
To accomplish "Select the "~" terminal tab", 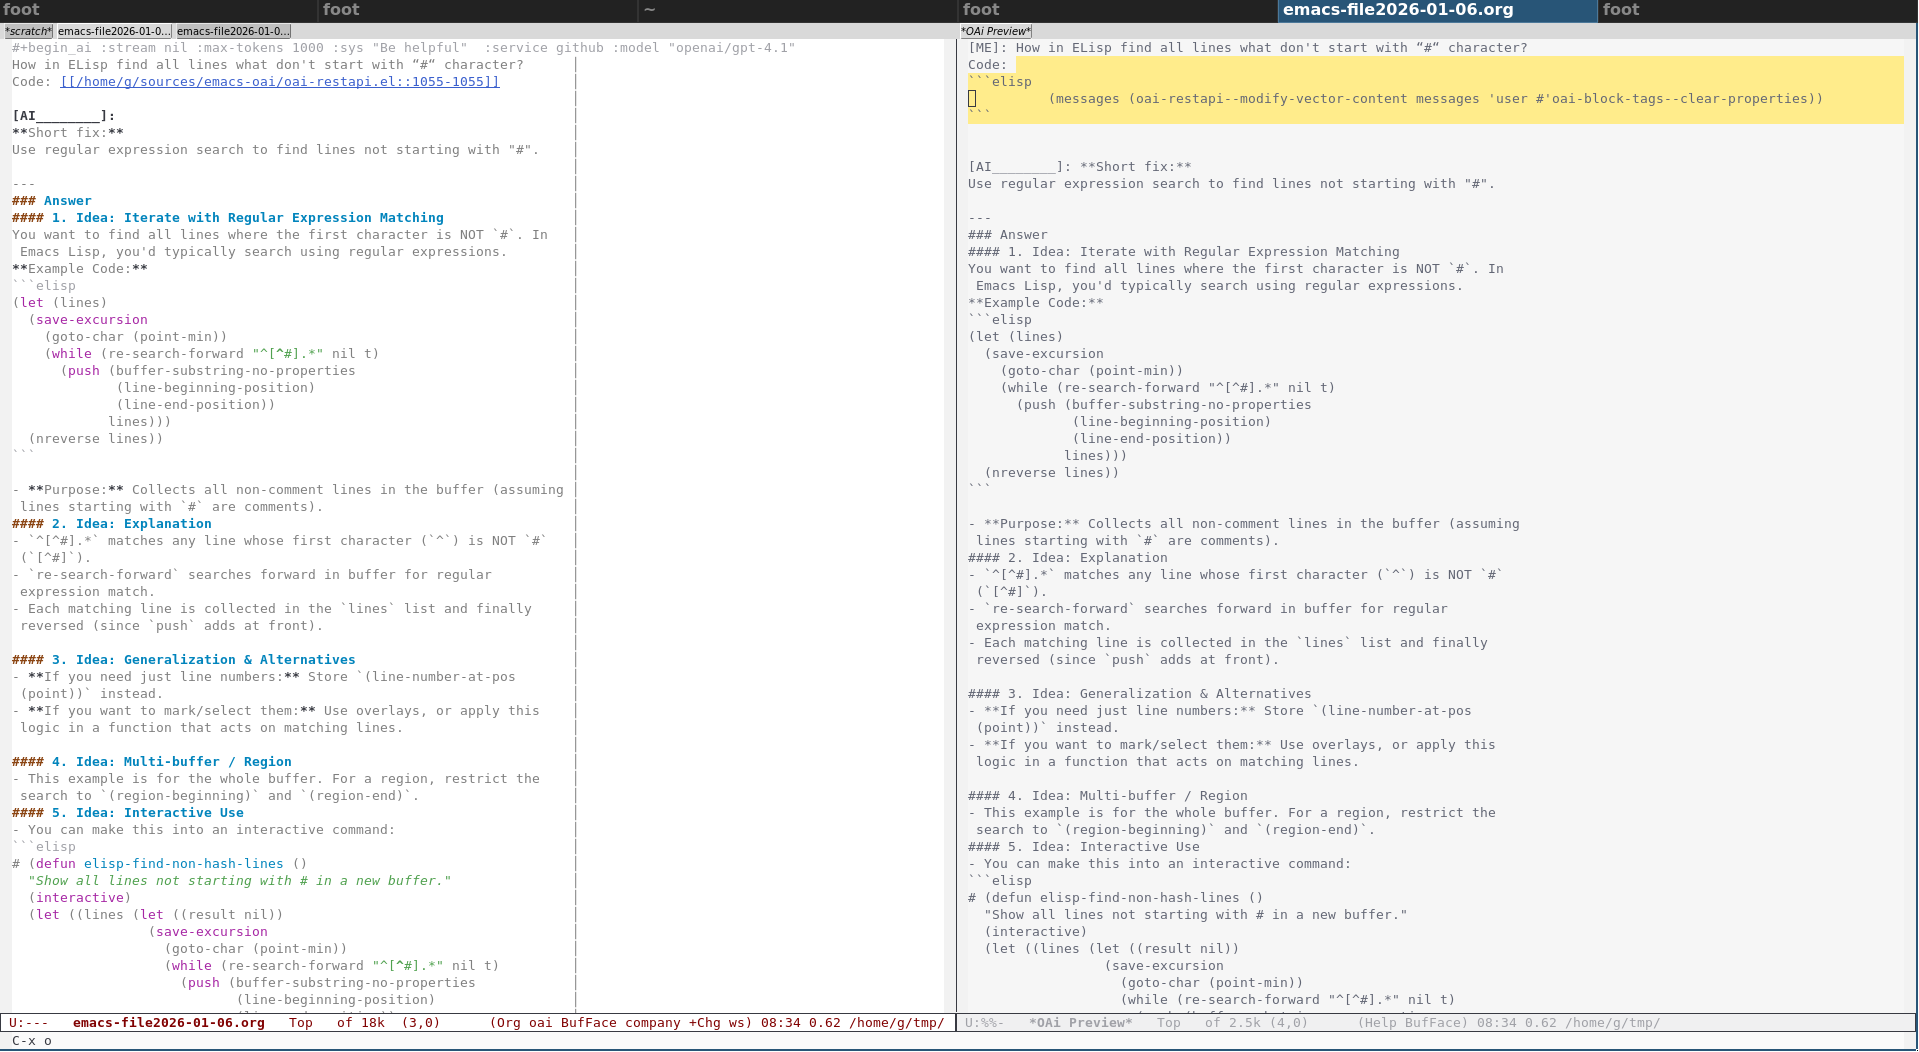I will (x=797, y=10).
